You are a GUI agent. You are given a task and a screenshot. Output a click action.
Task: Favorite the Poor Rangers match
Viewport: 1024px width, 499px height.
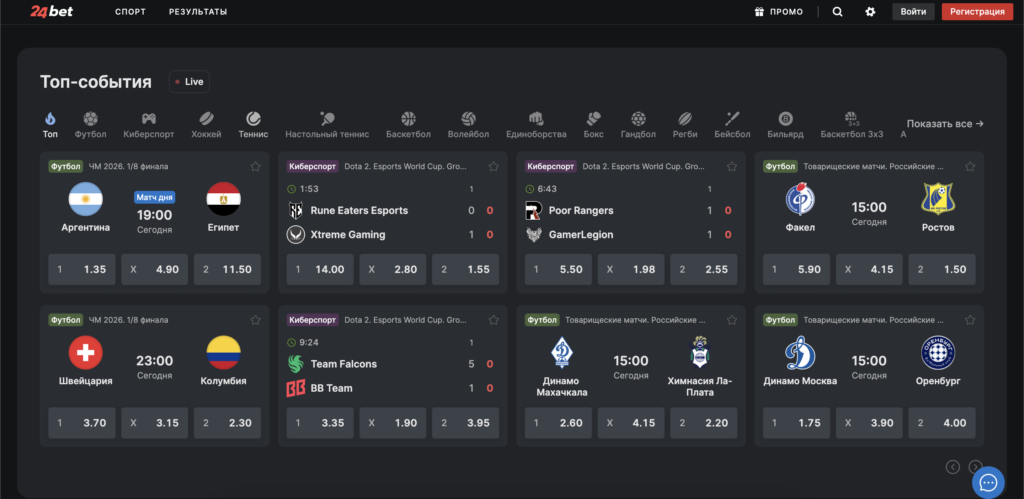(x=731, y=167)
